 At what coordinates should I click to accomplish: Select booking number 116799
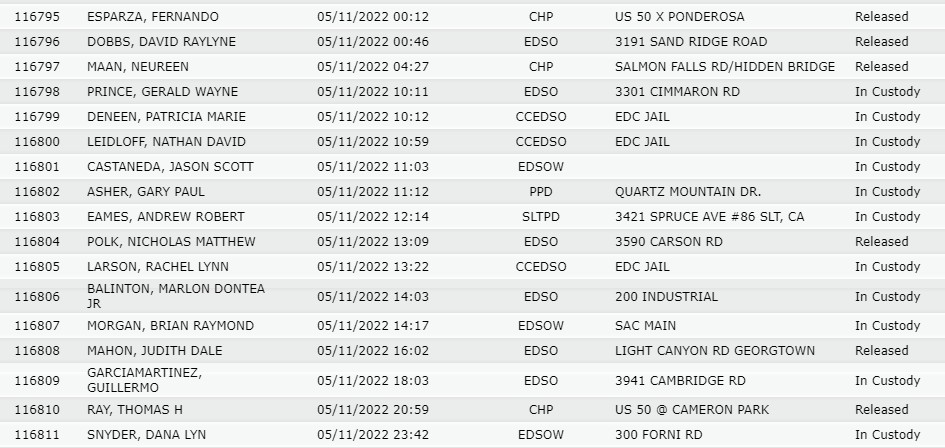pyautogui.click(x=37, y=117)
